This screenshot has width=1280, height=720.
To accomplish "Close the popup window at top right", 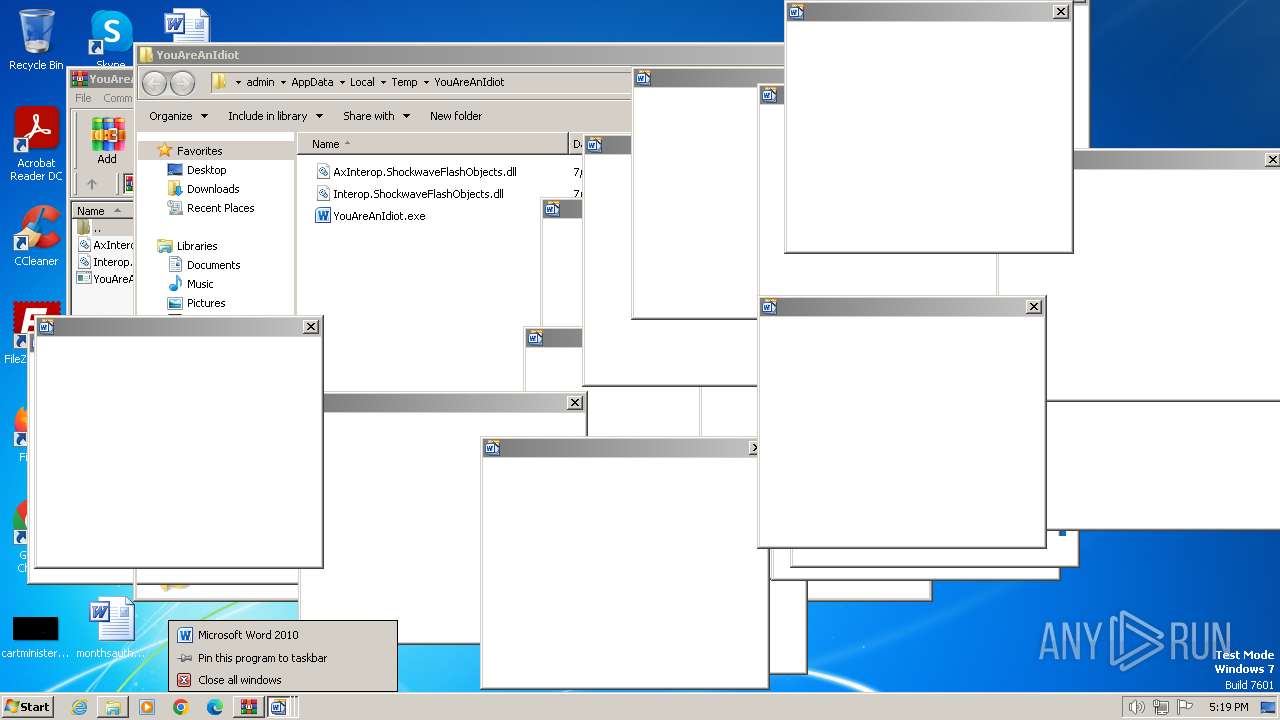I will coord(1061,12).
